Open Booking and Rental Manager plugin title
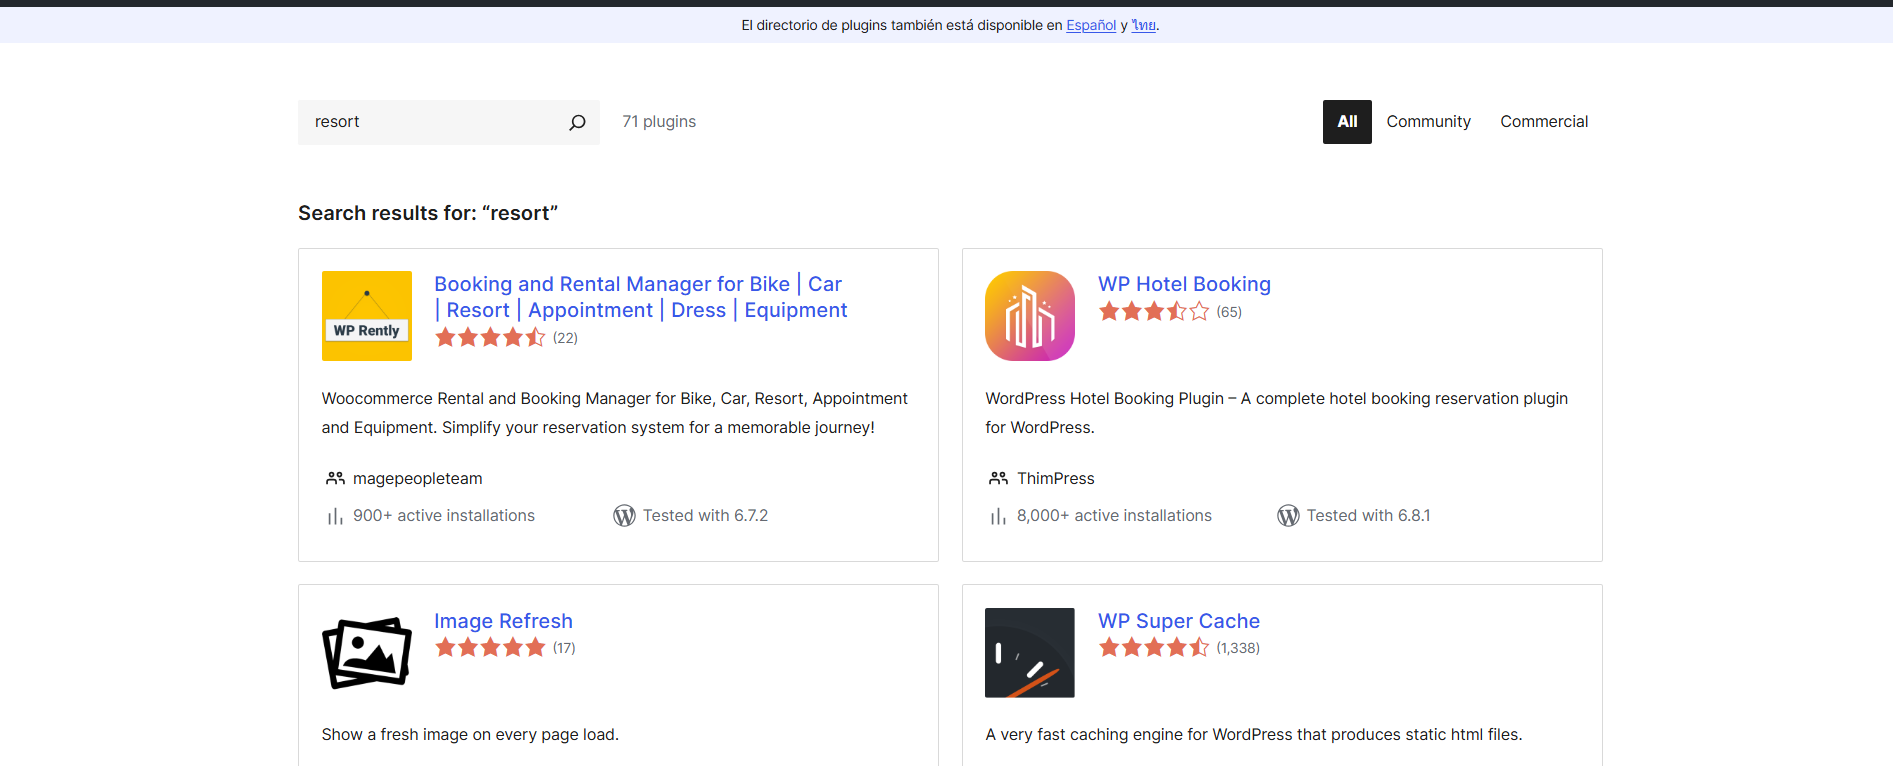Image resolution: width=1893 pixels, height=766 pixels. pyautogui.click(x=640, y=297)
